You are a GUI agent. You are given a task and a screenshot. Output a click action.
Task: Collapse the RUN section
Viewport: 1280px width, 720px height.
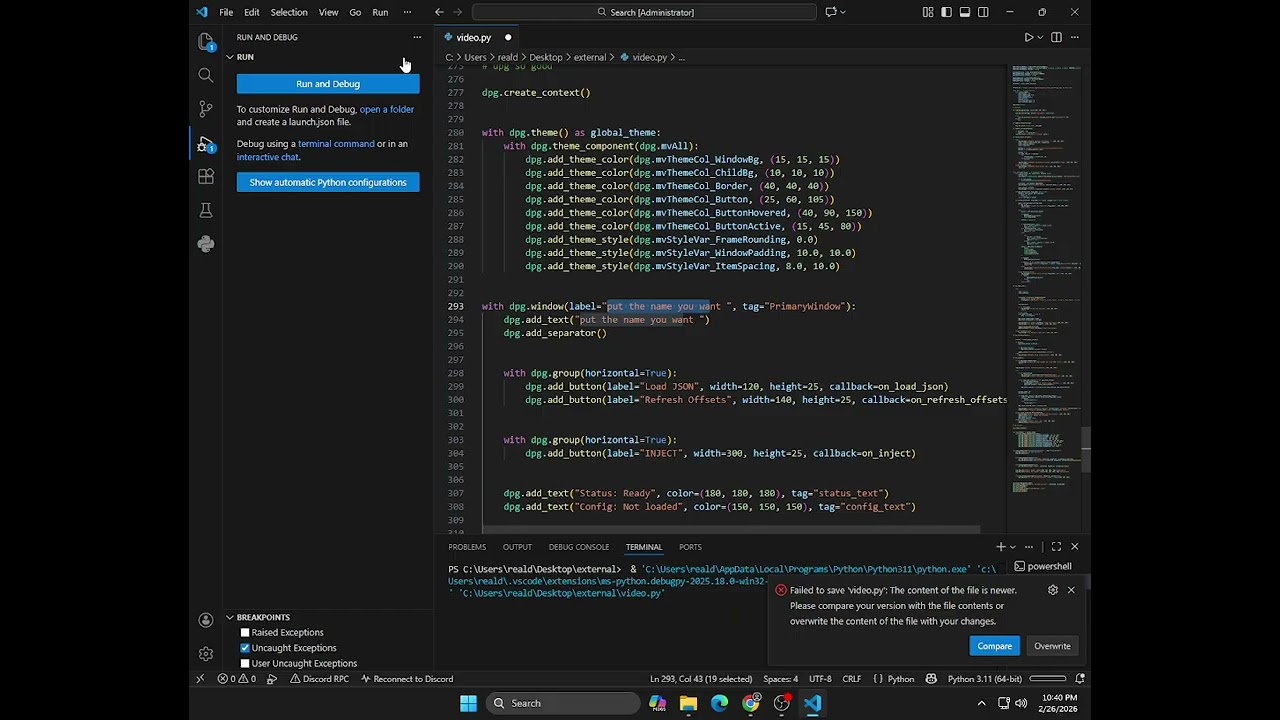coord(229,57)
